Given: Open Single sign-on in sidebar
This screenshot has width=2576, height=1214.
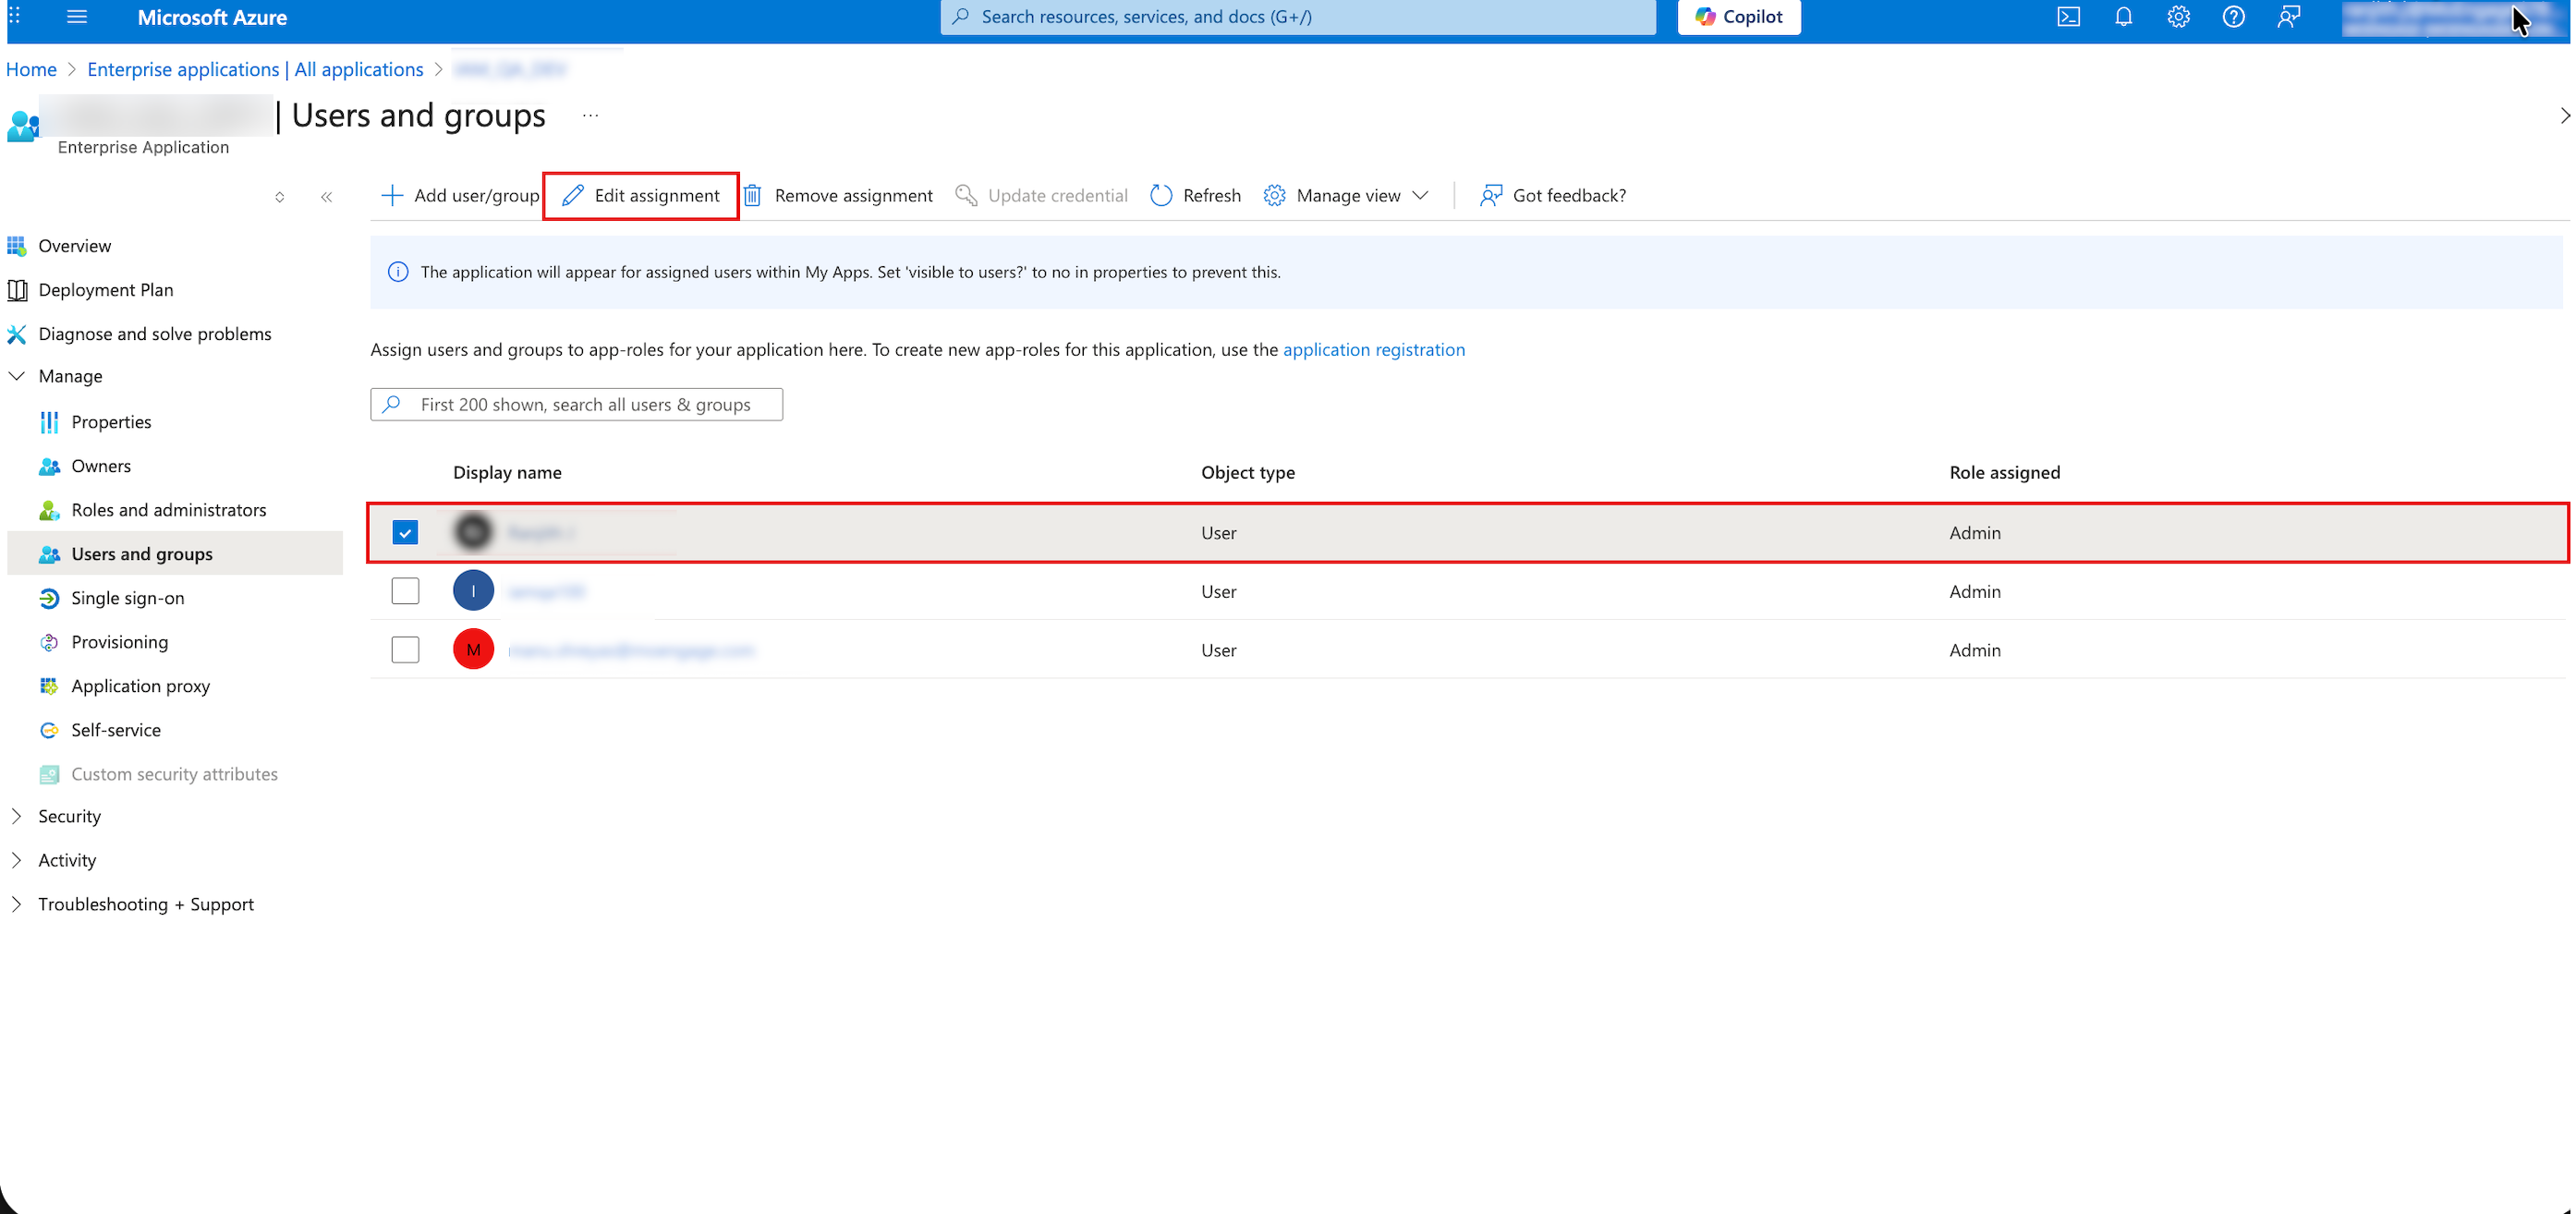Looking at the screenshot, I should tap(127, 598).
